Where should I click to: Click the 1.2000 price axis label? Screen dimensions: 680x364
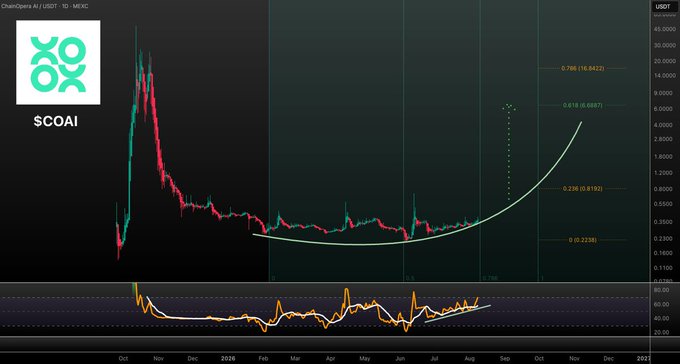[x=665, y=173]
